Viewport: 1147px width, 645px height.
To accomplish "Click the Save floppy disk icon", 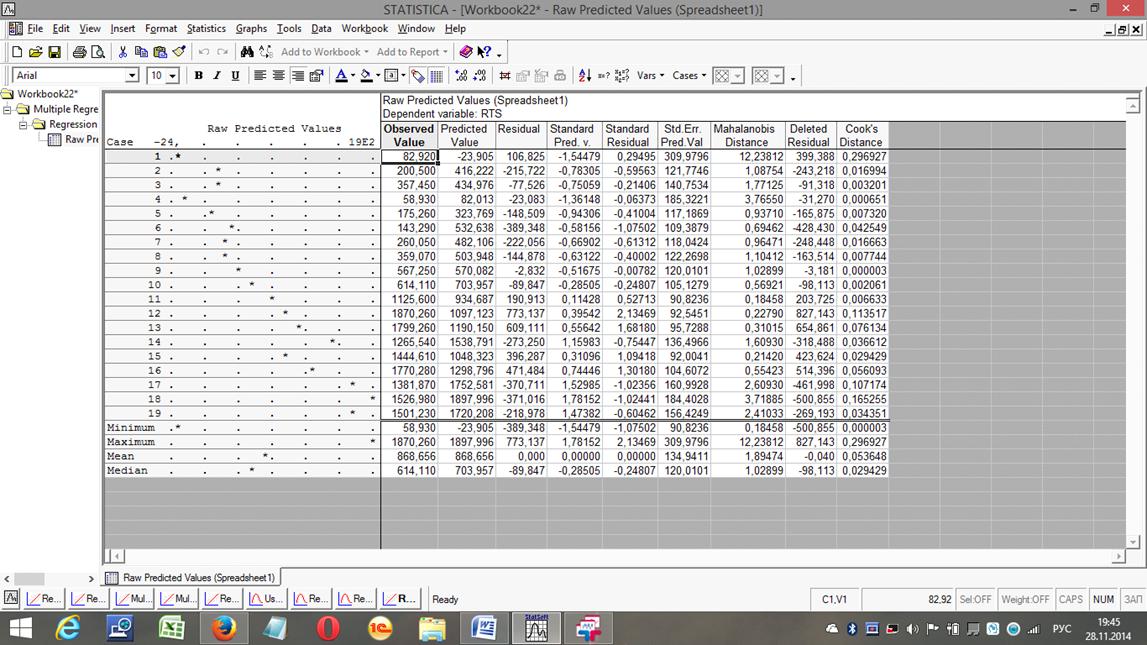I will click(54, 52).
